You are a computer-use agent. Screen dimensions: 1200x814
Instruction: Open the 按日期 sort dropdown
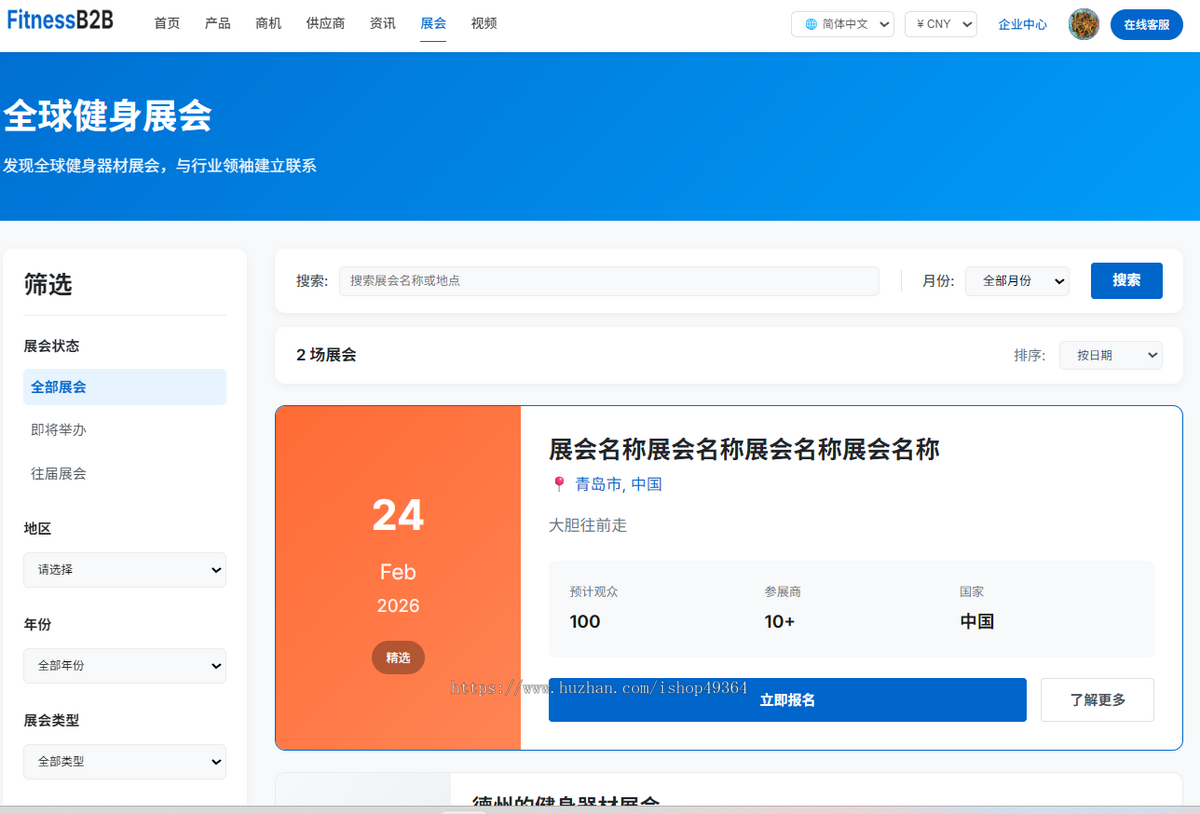click(x=1111, y=355)
